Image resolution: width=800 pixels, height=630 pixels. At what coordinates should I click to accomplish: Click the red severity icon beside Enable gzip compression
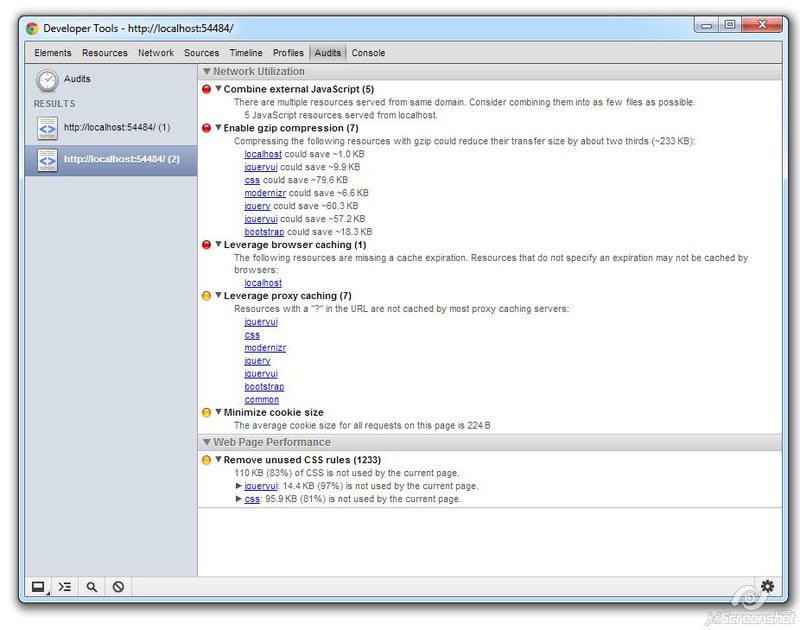205,128
